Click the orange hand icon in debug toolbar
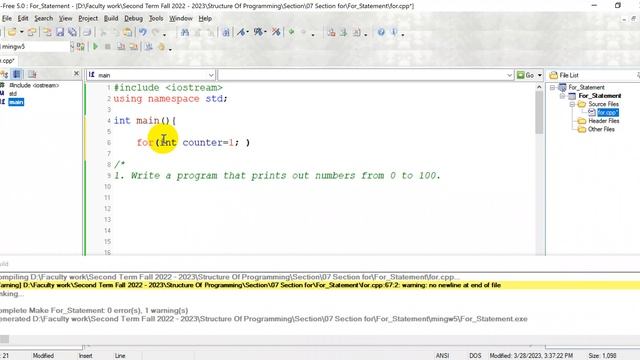The width and height of the screenshot is (640, 360). tap(162, 47)
